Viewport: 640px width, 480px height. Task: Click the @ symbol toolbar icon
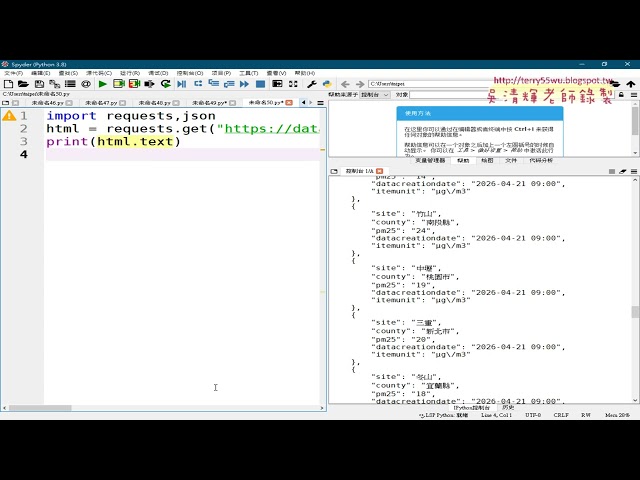[x=86, y=84]
